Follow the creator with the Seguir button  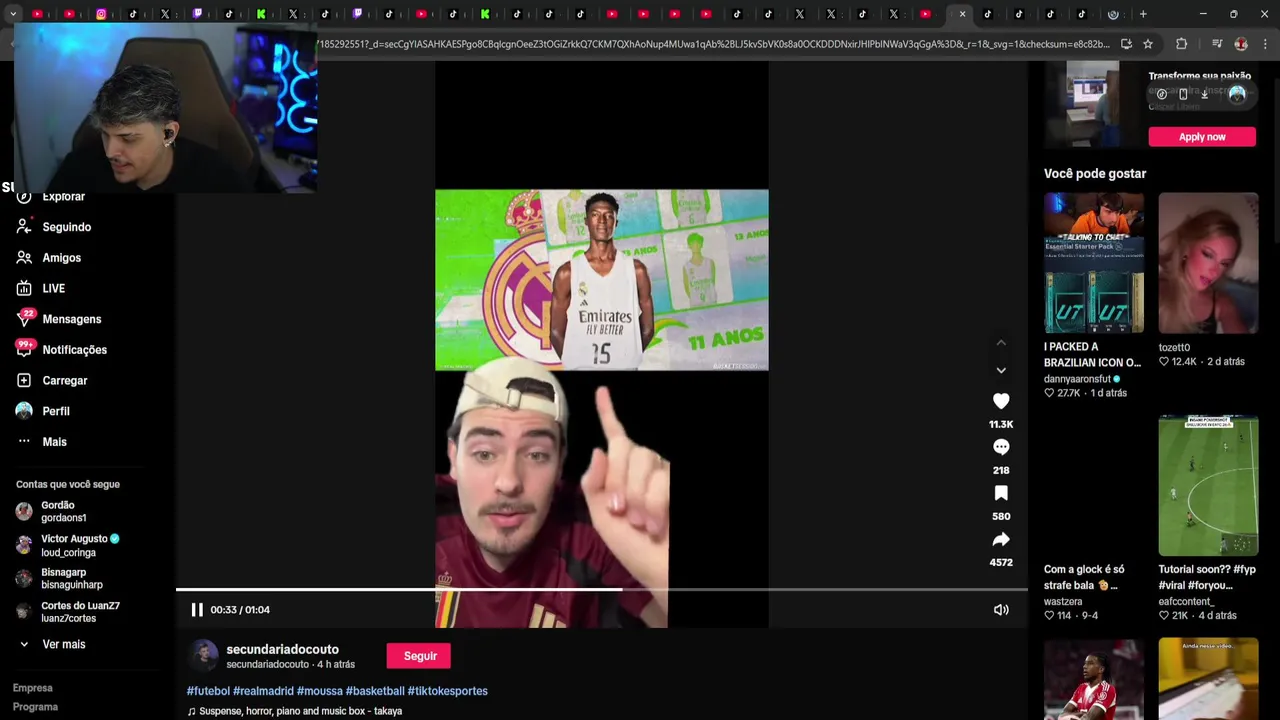[x=420, y=656]
